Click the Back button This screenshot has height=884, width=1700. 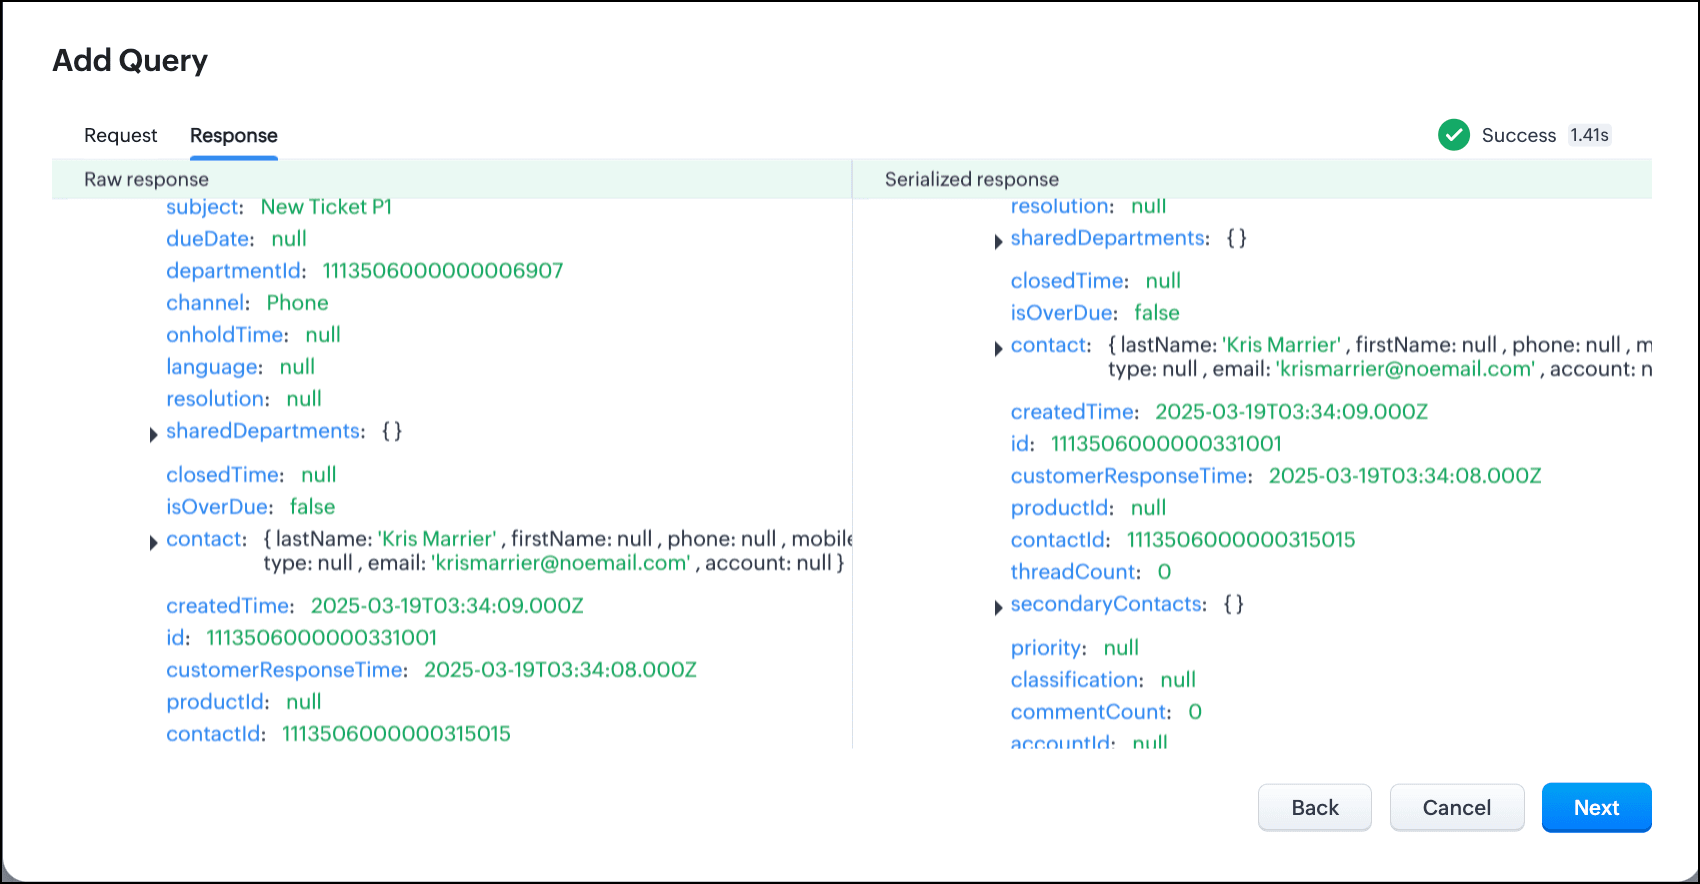click(x=1314, y=807)
